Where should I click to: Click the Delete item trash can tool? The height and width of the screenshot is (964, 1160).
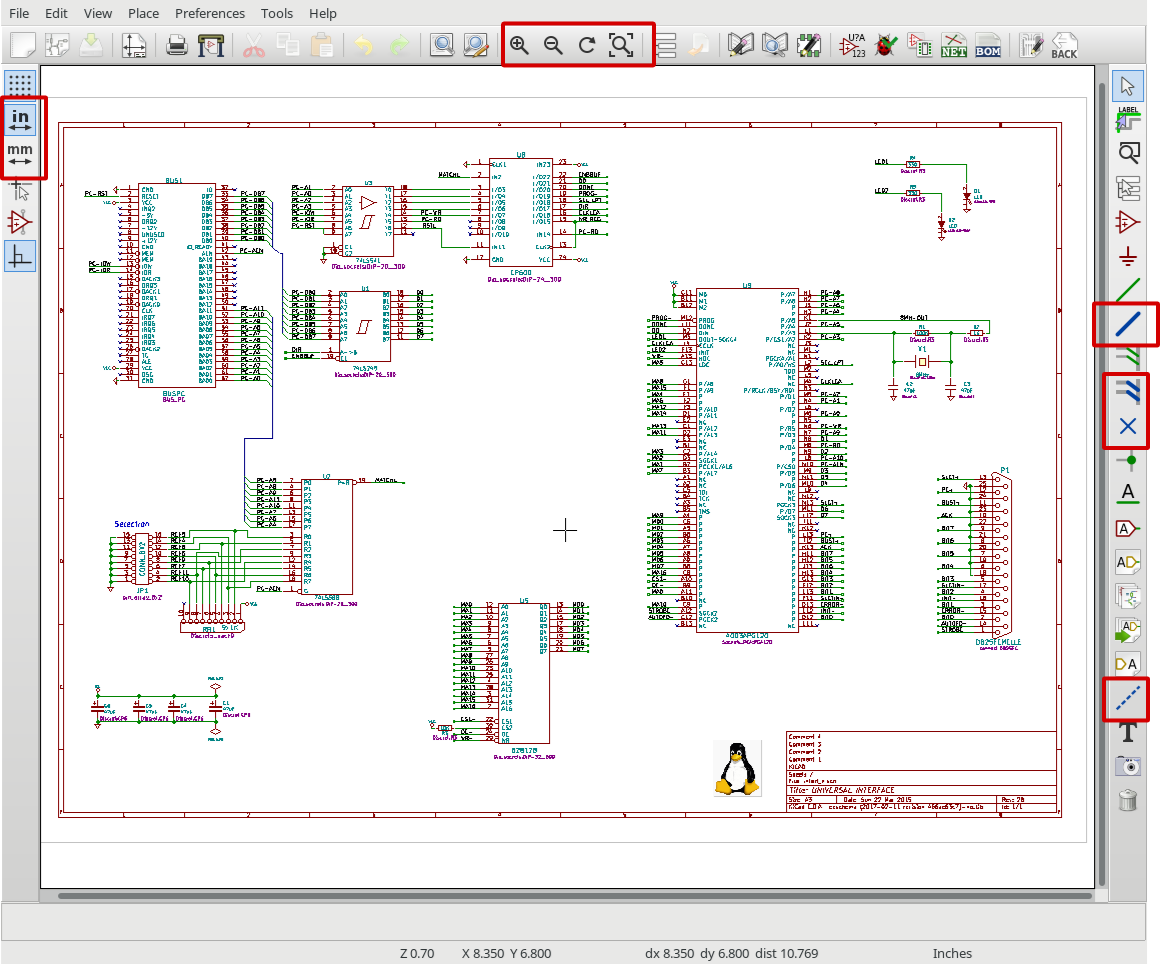coord(1128,800)
